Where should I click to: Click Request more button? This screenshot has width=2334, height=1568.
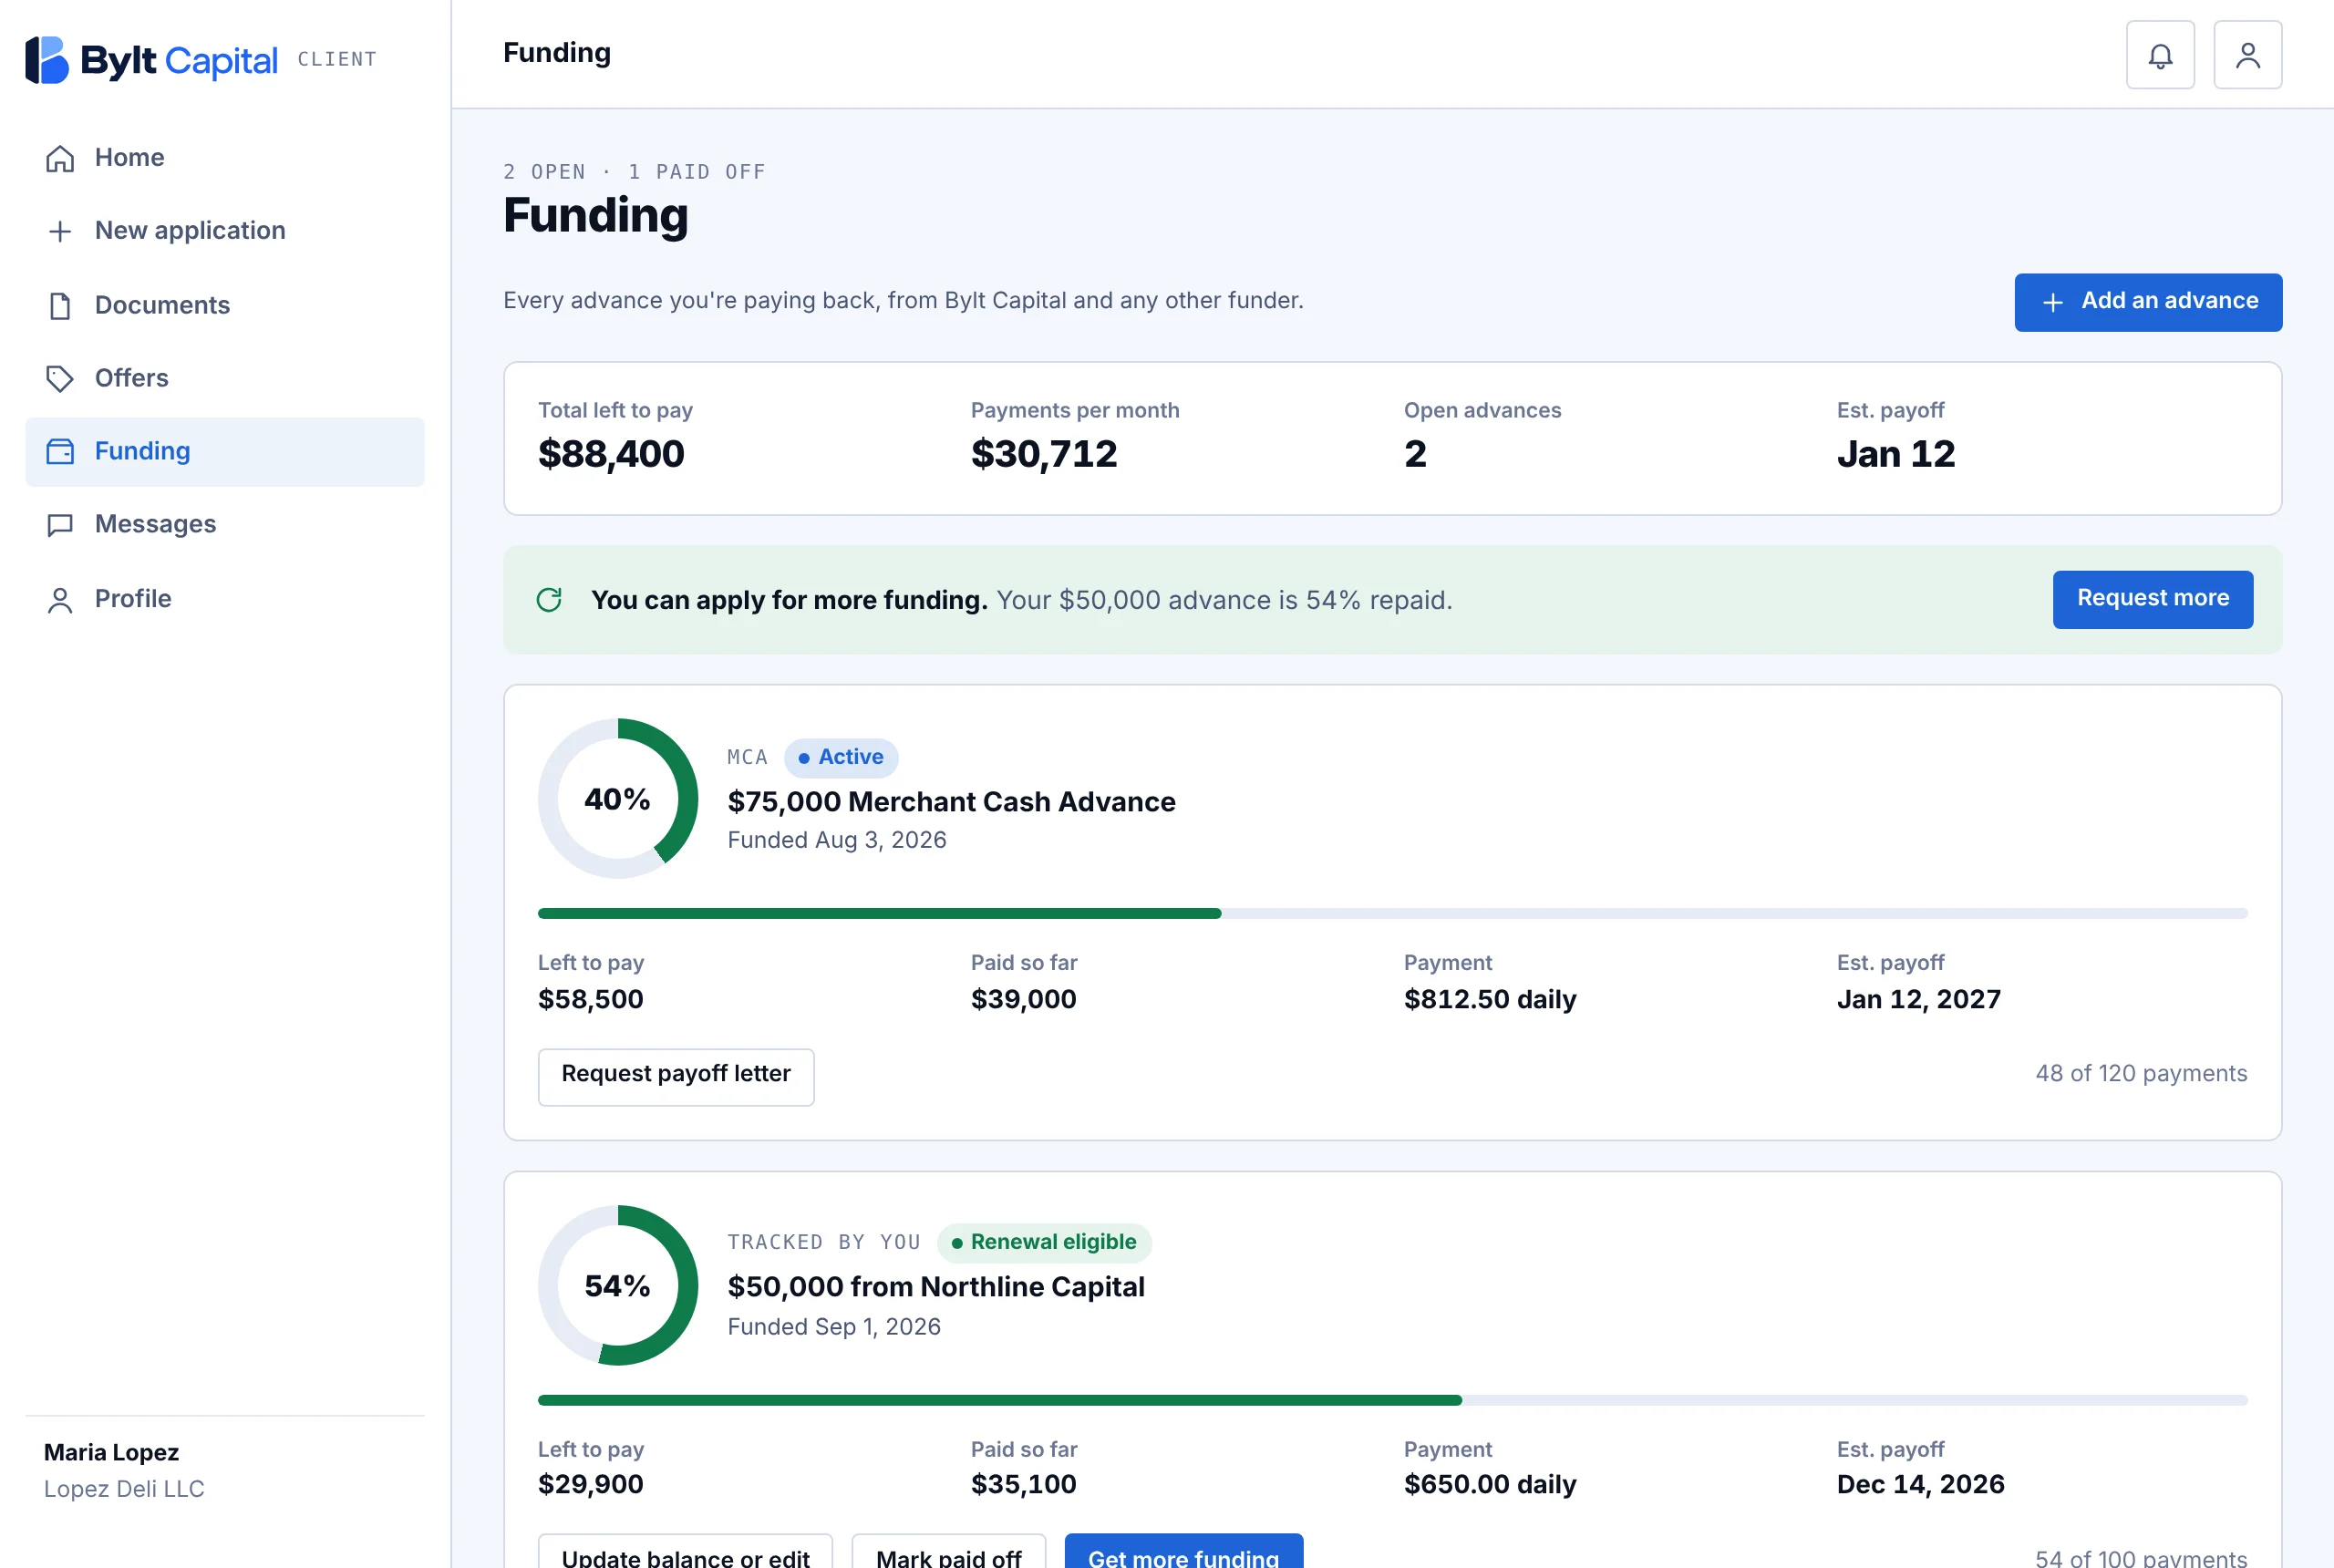tap(2152, 599)
